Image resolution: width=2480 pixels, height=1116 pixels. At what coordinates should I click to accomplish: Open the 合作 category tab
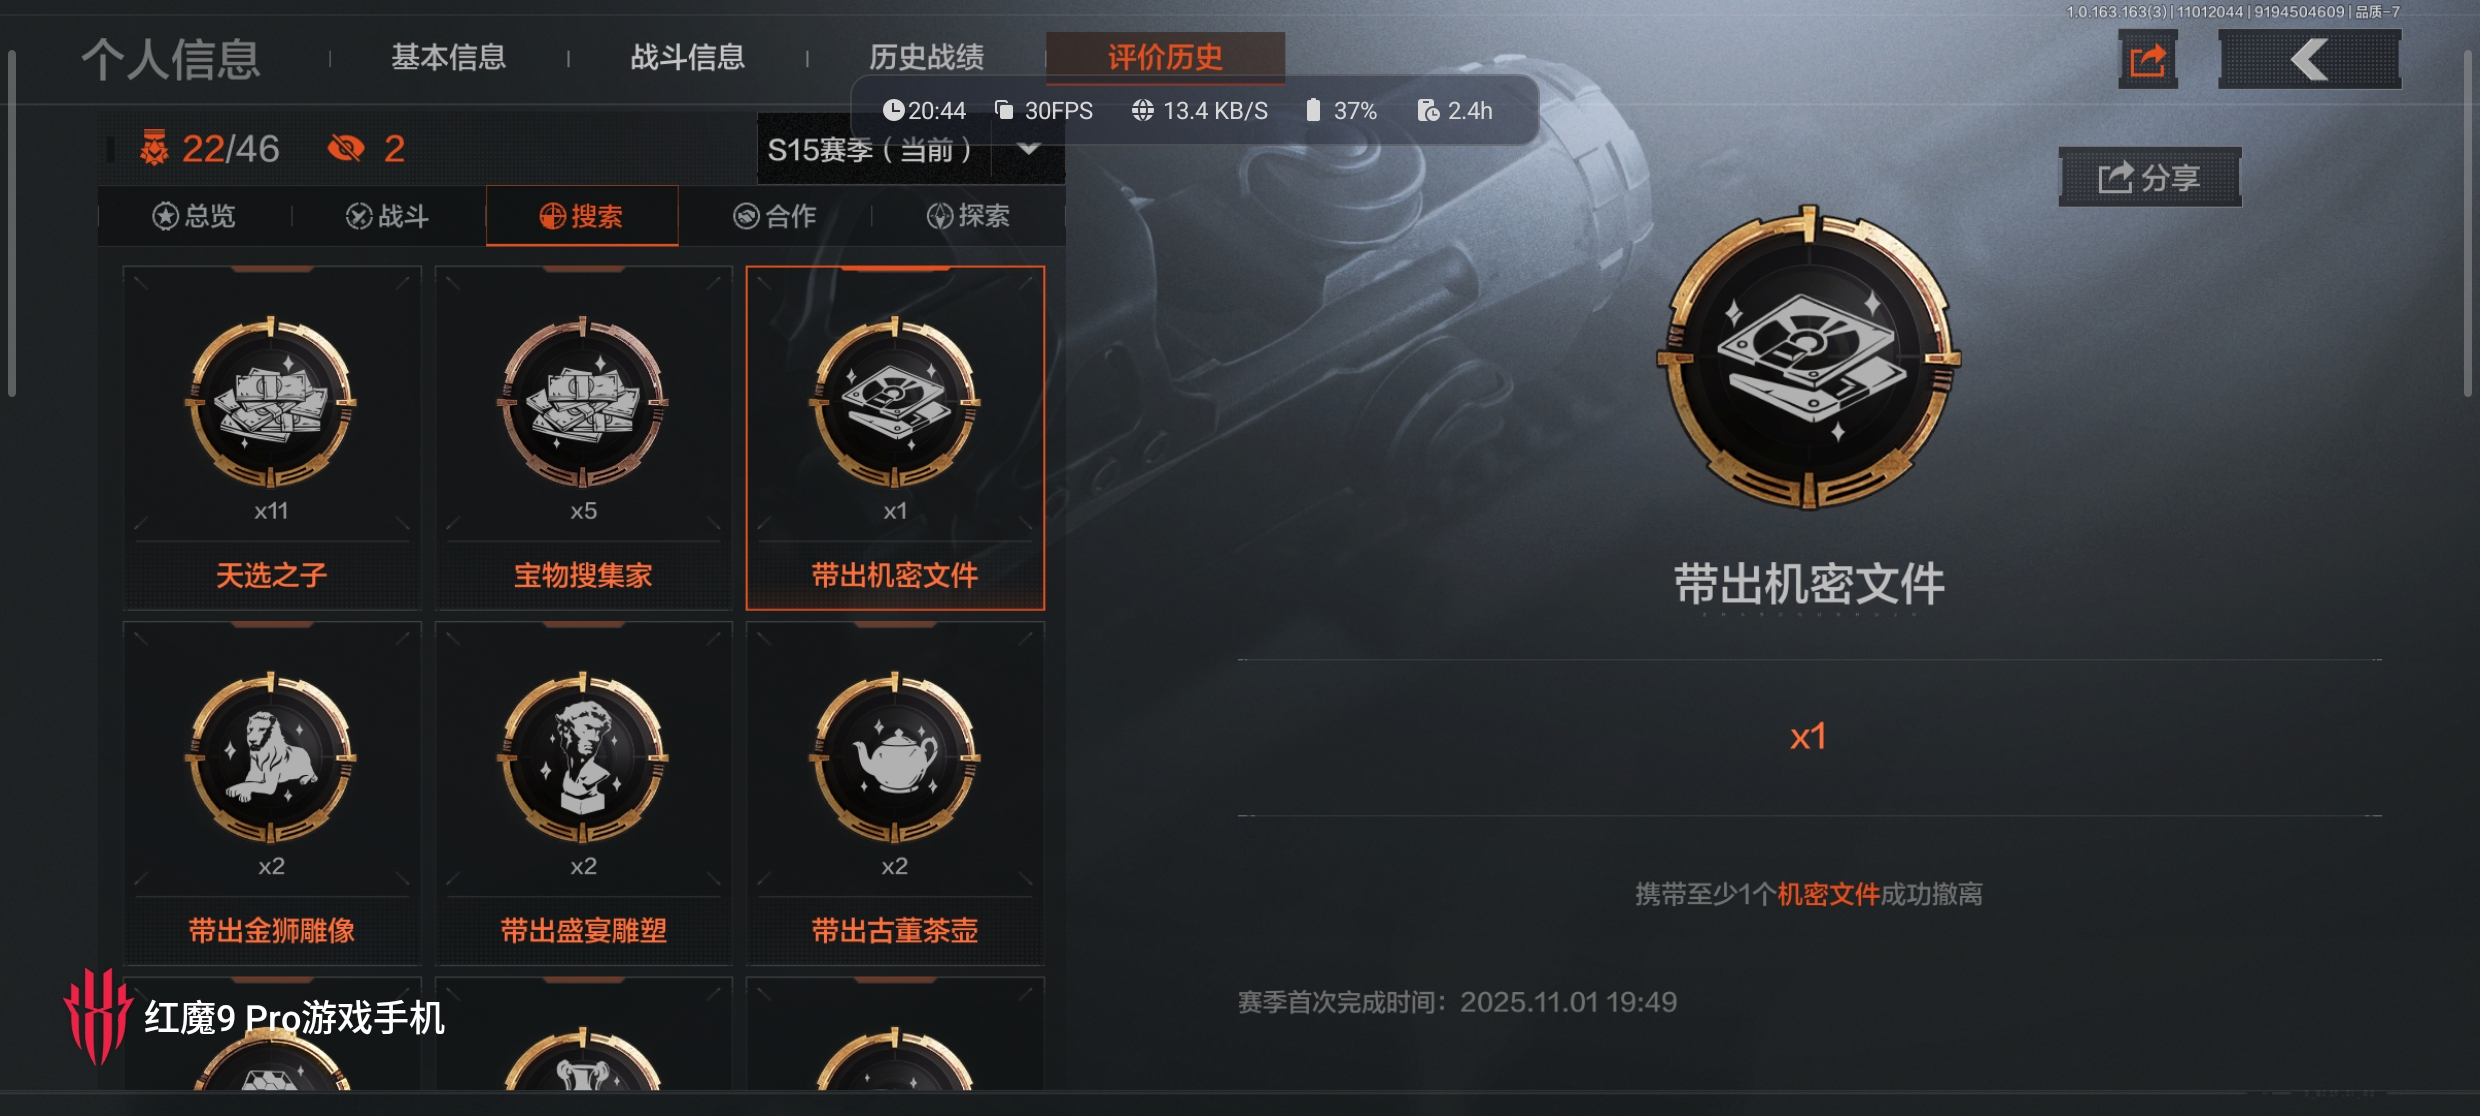click(775, 216)
